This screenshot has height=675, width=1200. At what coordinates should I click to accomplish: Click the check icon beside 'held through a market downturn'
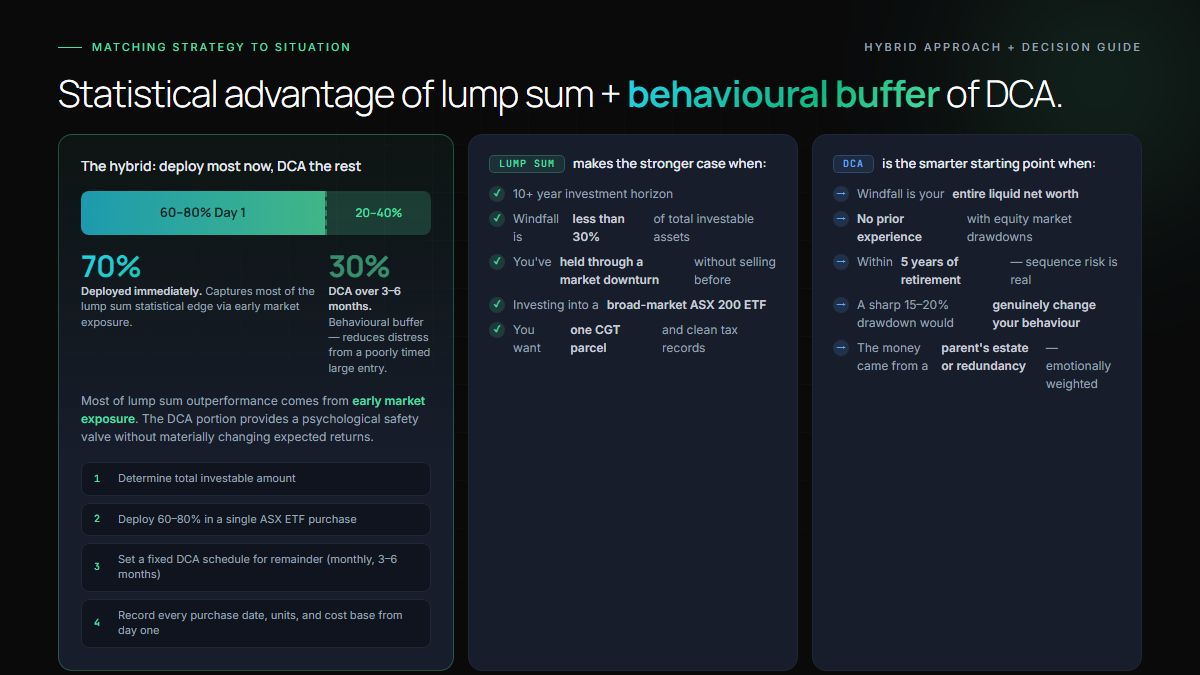pos(497,262)
